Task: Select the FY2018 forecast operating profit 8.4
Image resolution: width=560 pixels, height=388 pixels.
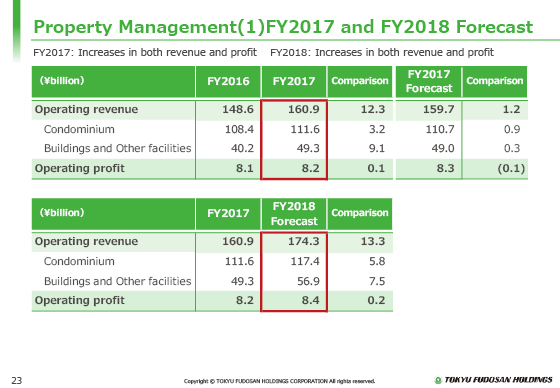Action: (310, 300)
